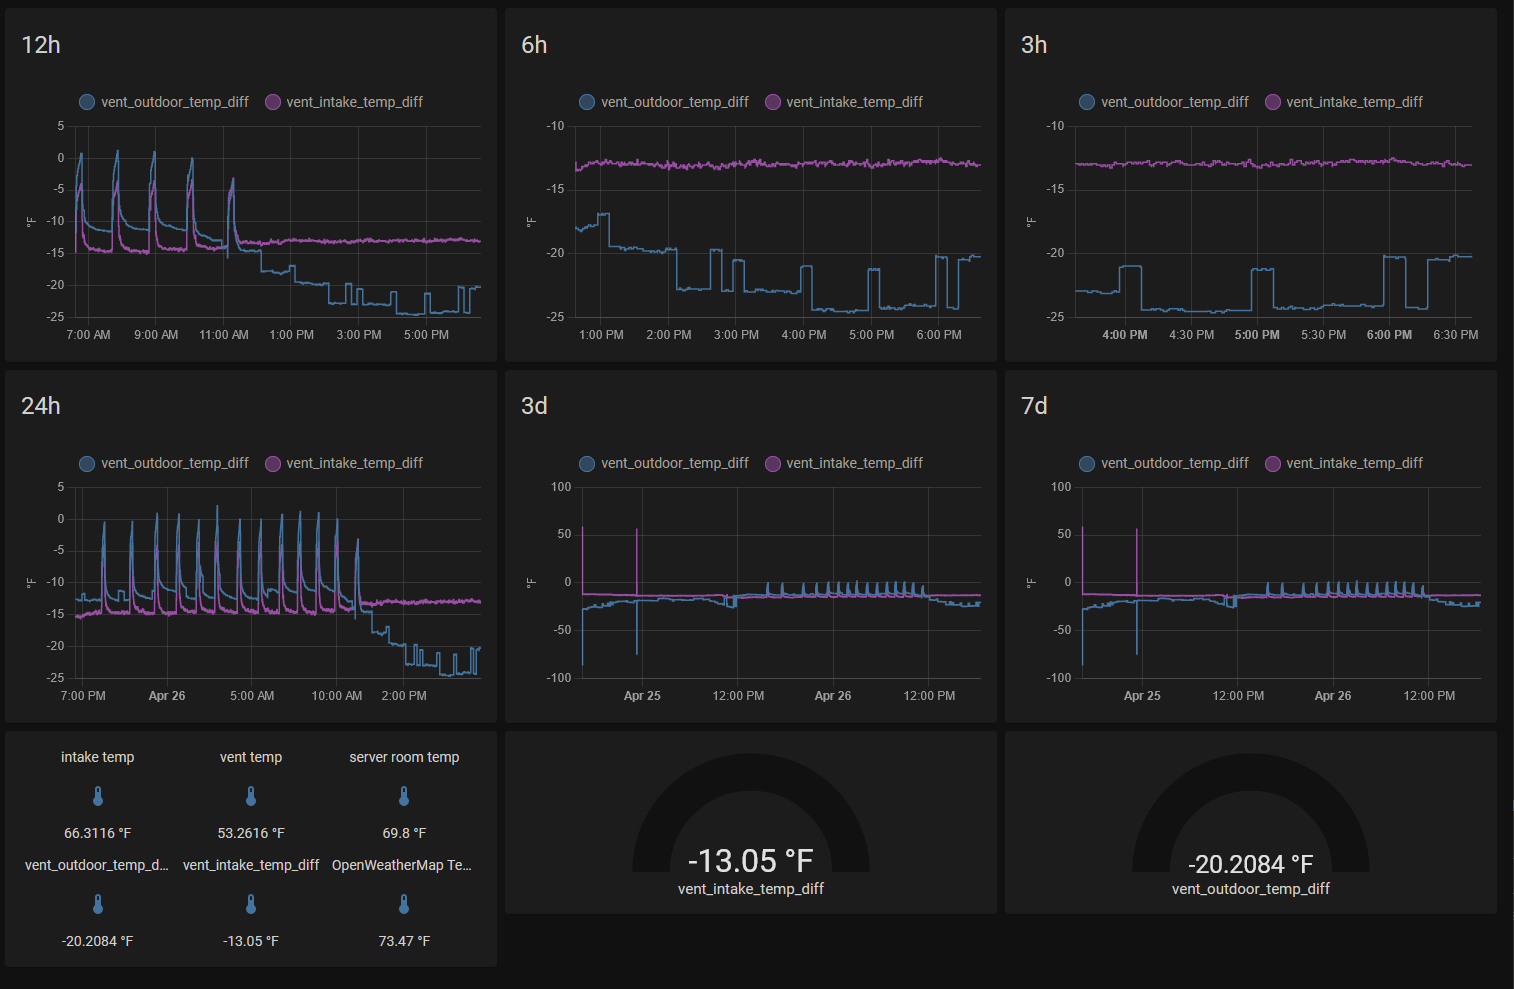Screen dimensions: 1514x989
Task: Select the 7d panel title
Action: click(x=1035, y=406)
